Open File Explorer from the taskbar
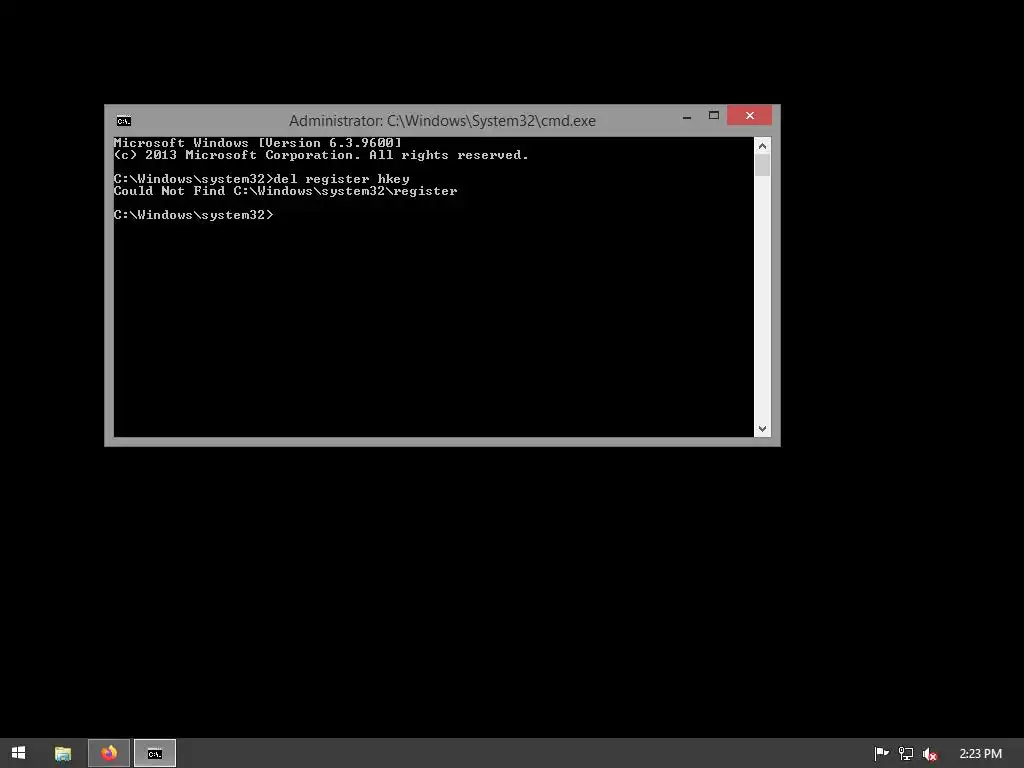 (63, 754)
